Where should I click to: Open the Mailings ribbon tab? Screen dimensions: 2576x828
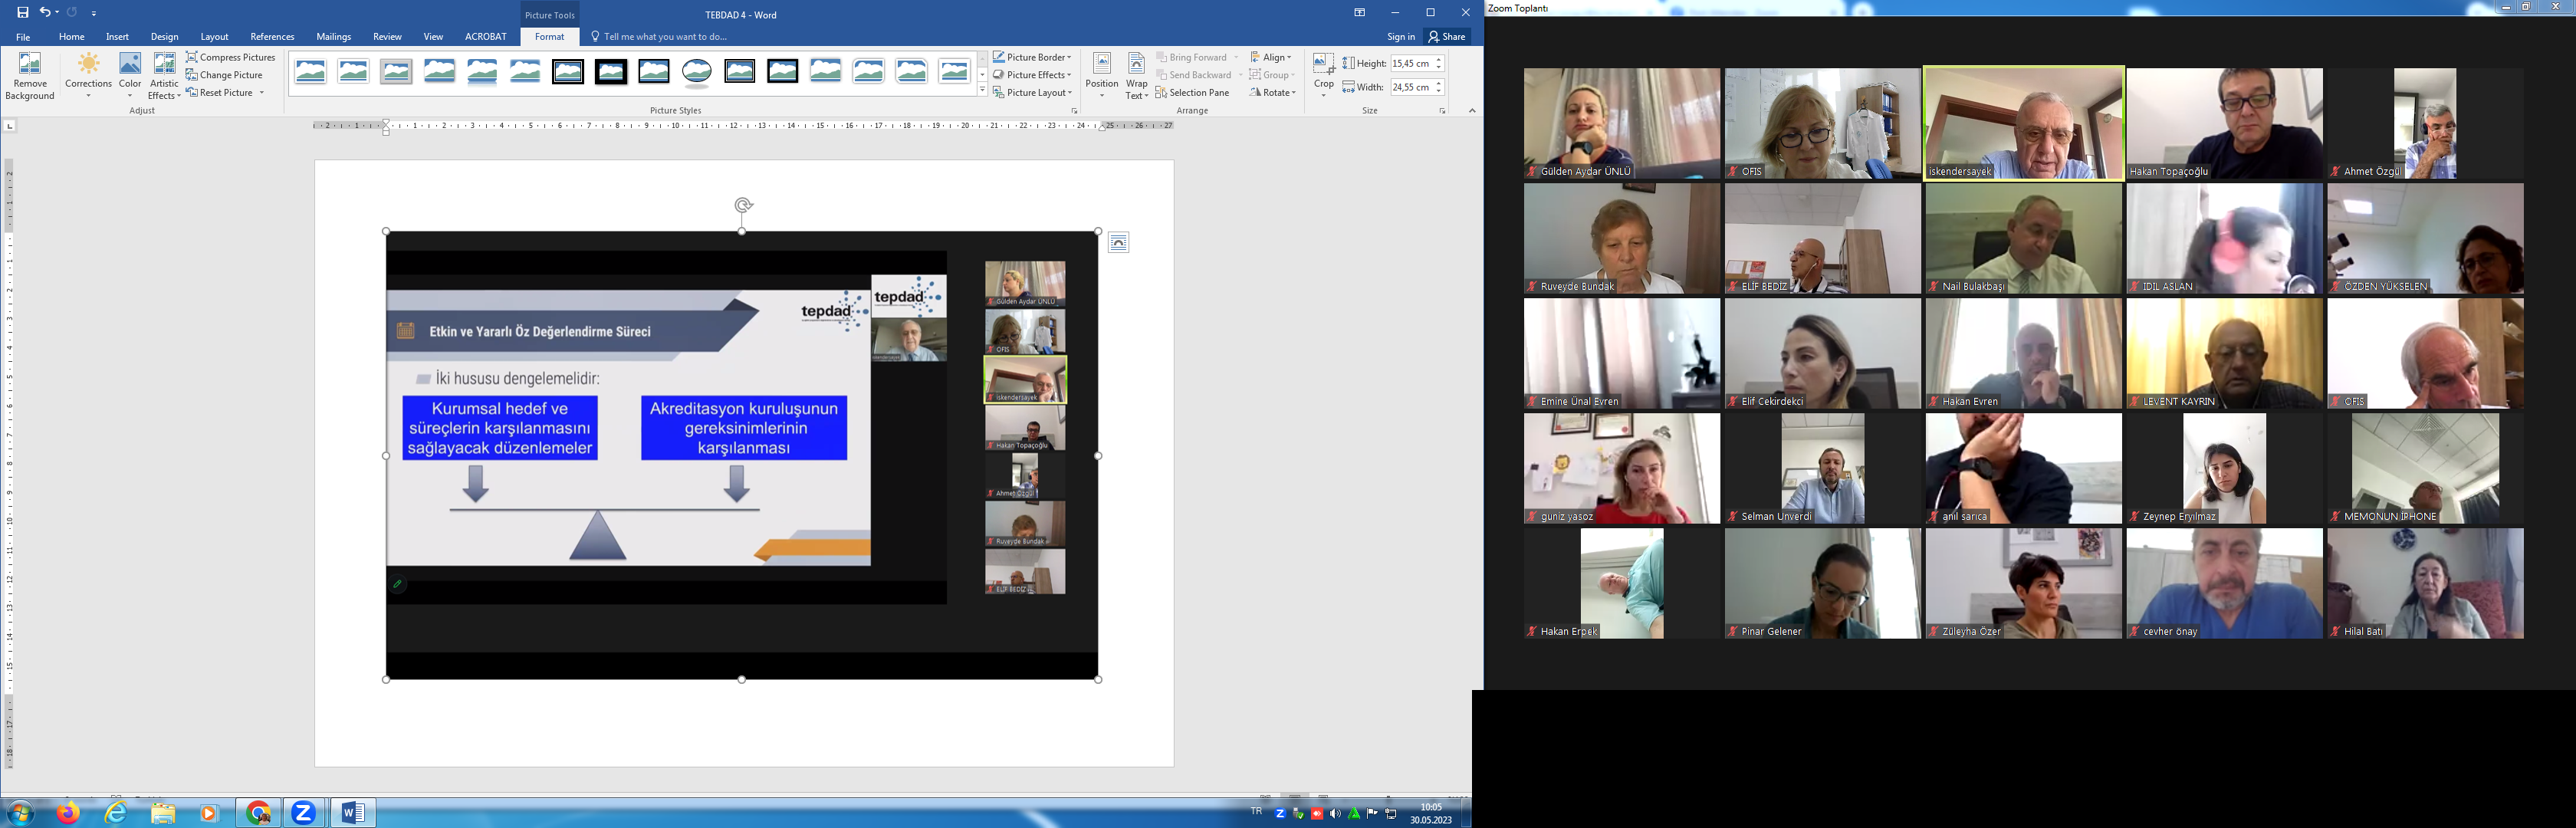click(x=333, y=37)
